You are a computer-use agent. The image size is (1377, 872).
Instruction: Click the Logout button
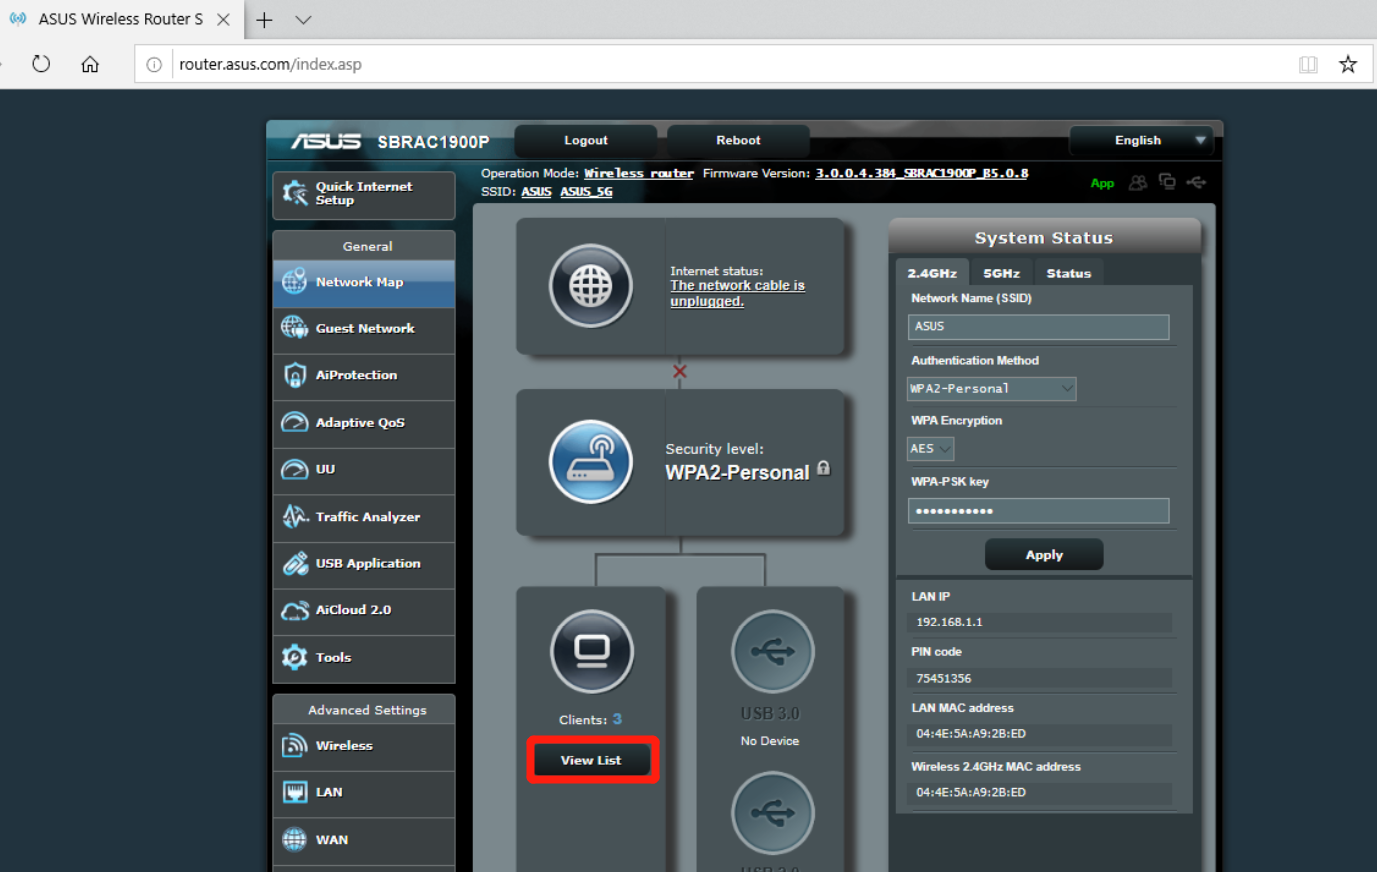click(586, 140)
